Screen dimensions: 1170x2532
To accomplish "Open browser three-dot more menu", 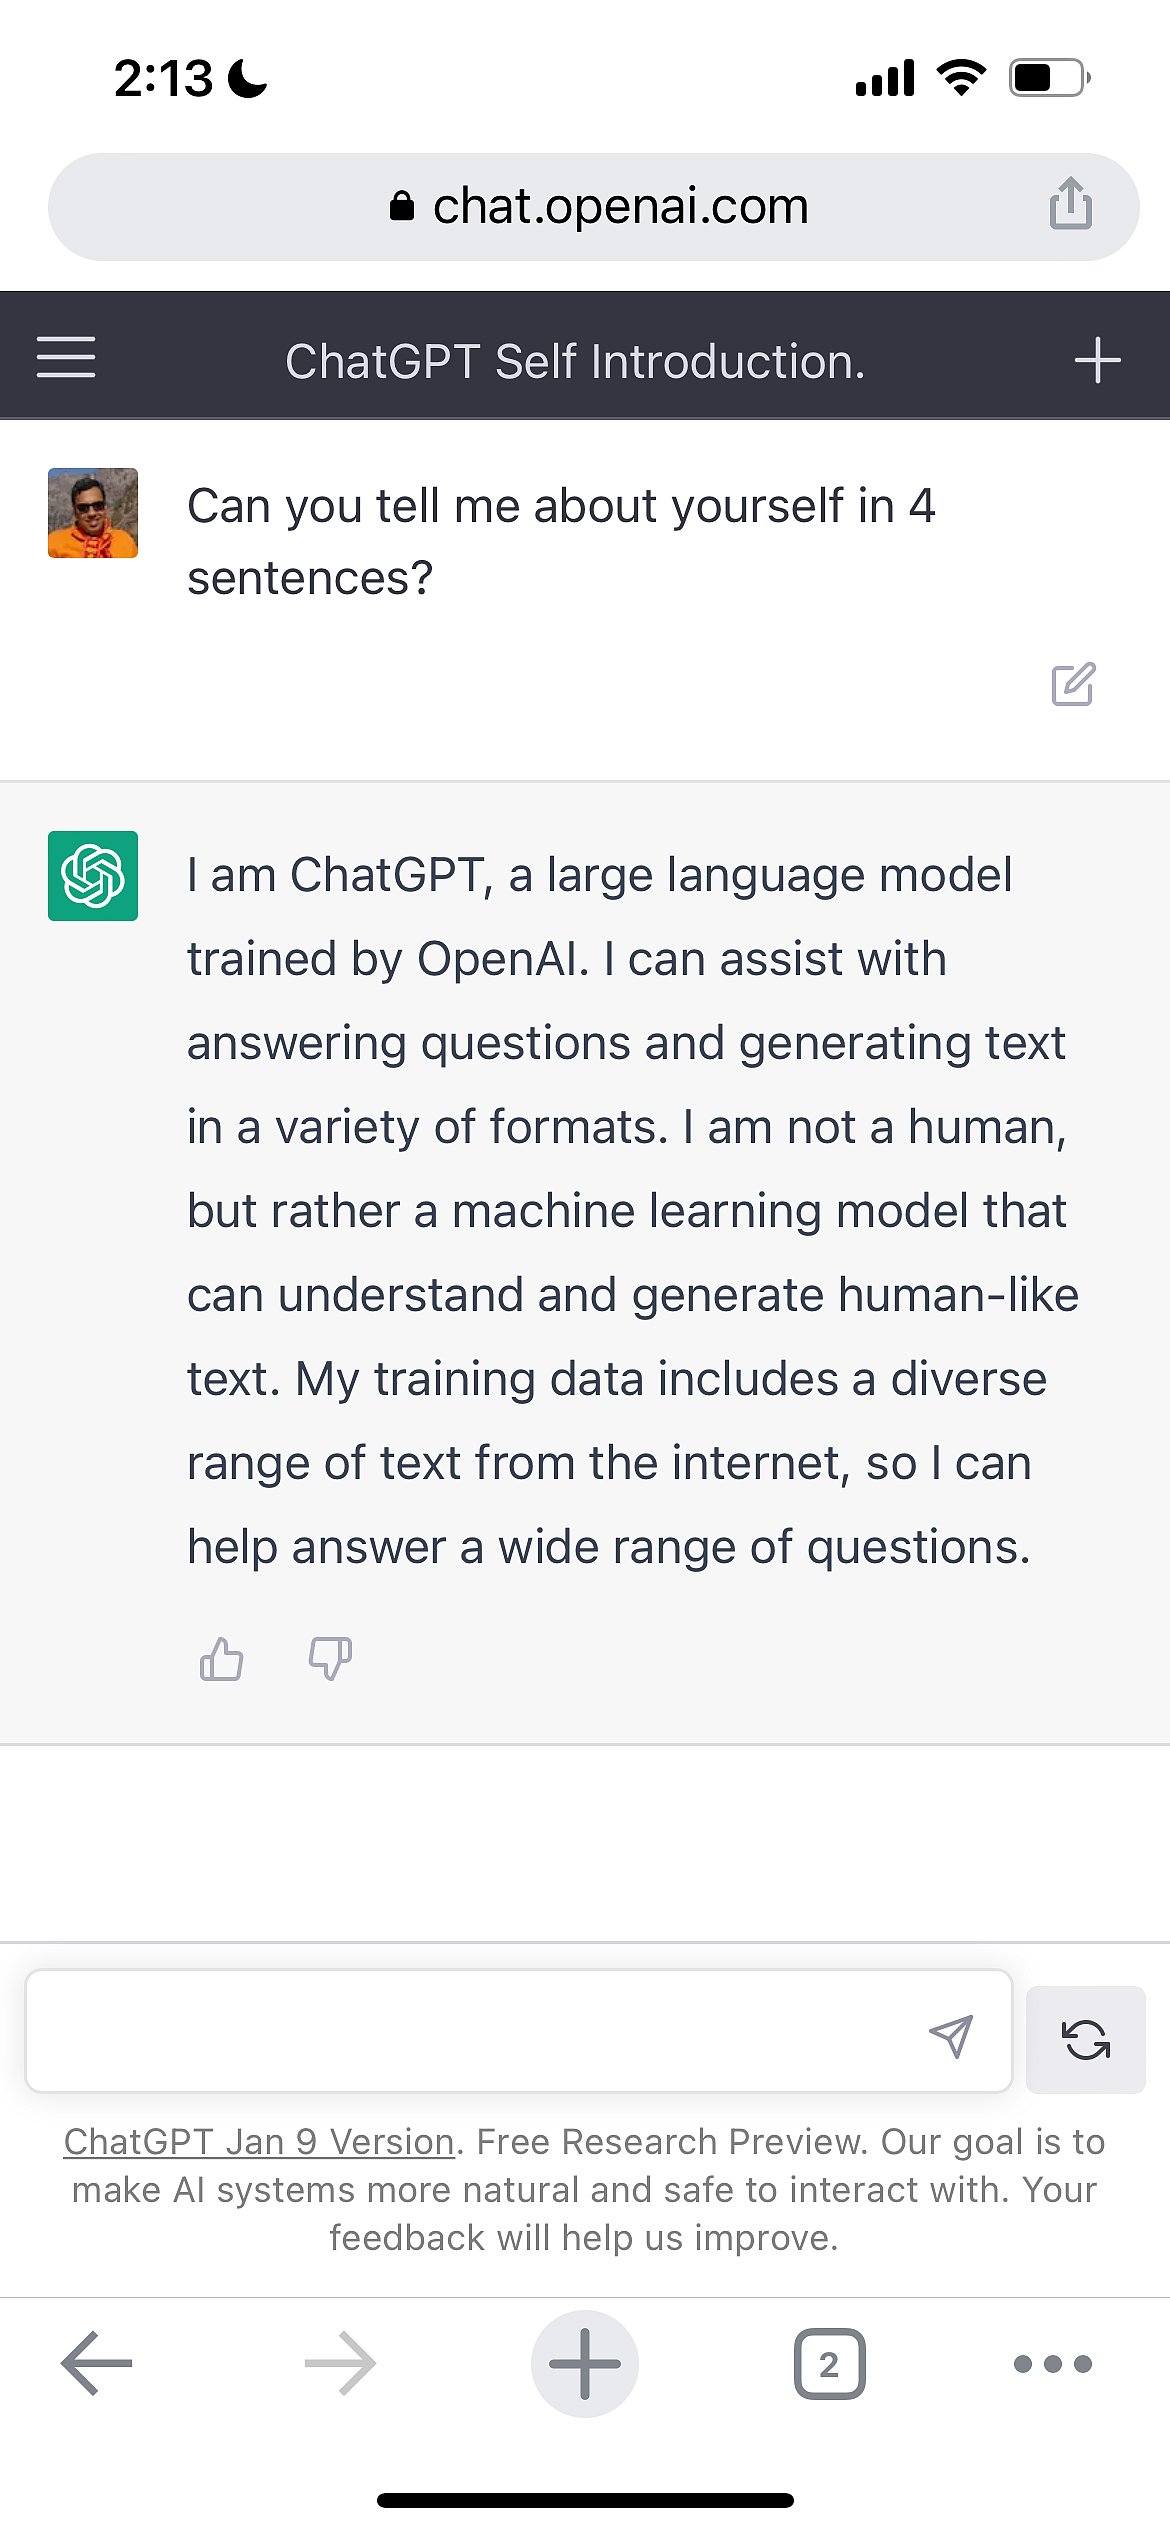I will (x=1052, y=2363).
